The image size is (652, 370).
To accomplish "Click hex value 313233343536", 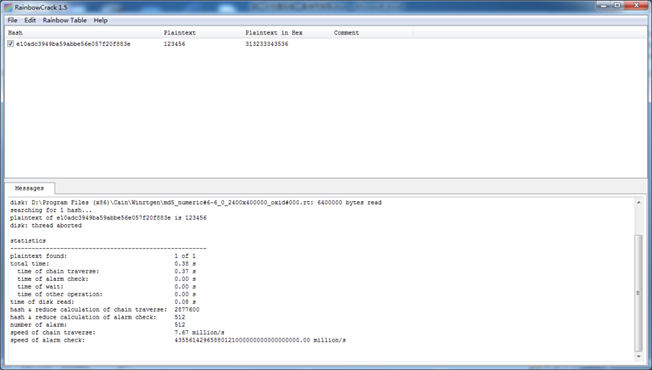I will tap(267, 44).
